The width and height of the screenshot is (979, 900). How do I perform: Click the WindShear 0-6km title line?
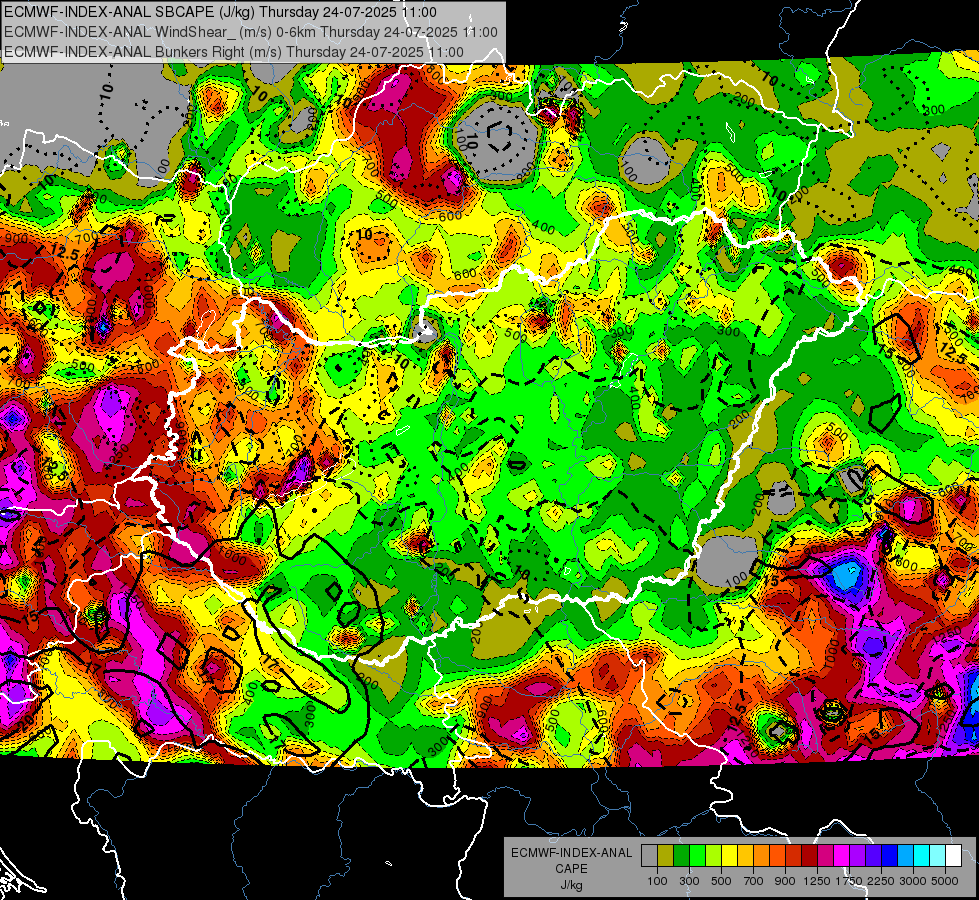point(251,32)
